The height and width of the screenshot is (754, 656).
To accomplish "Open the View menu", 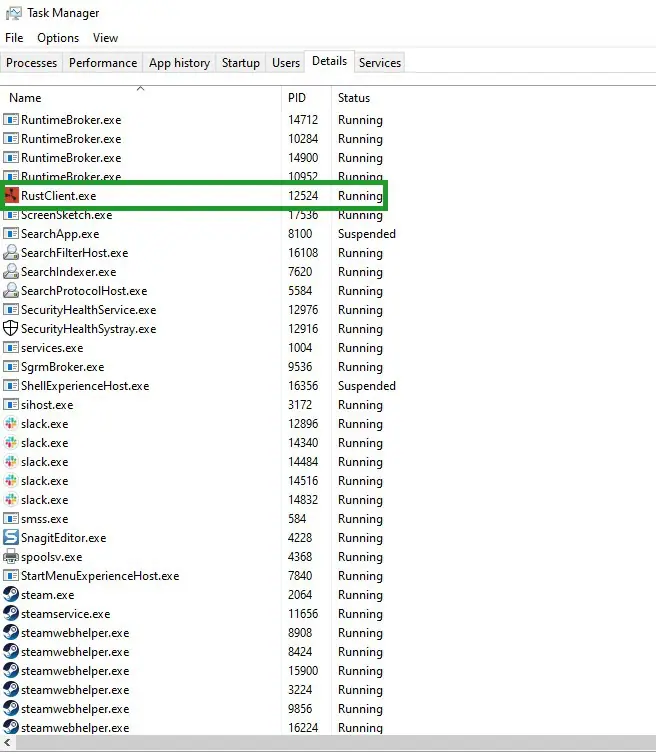I will pos(105,38).
